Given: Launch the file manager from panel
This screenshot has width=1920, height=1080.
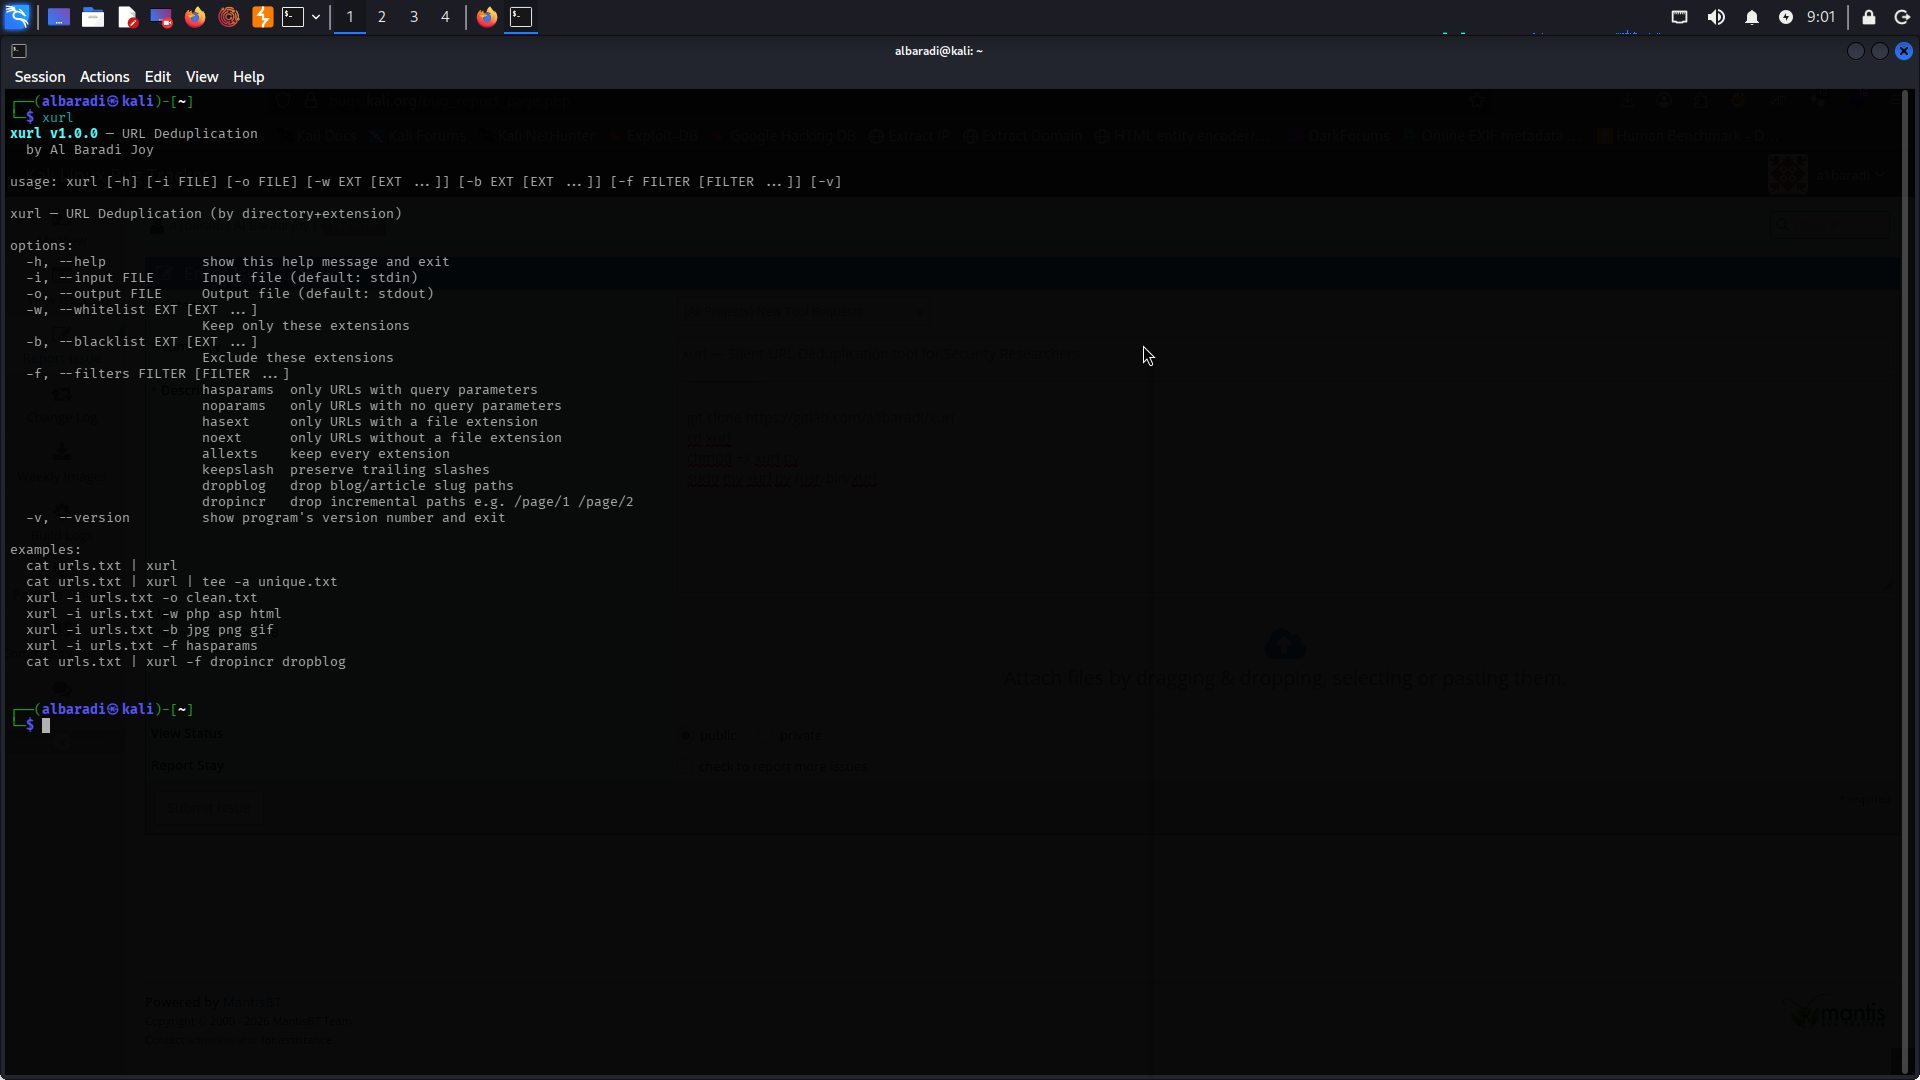Looking at the screenshot, I should pos(93,17).
